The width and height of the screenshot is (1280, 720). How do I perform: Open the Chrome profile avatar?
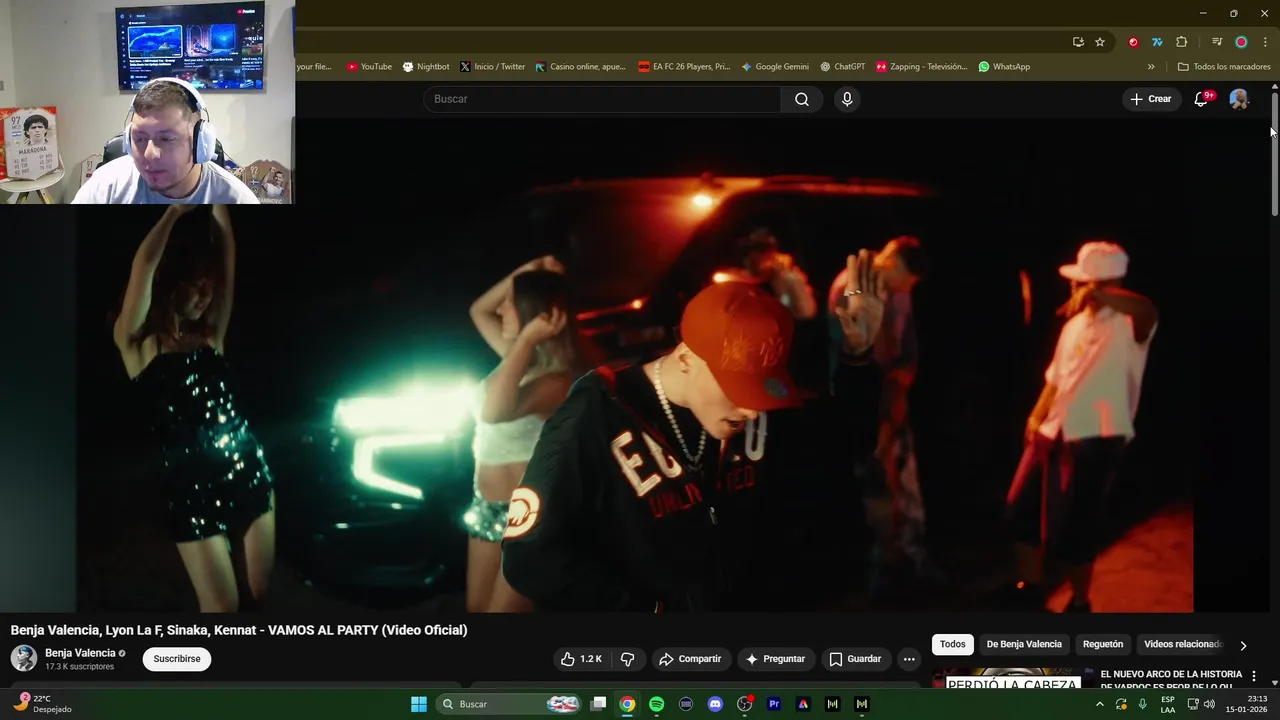click(x=1241, y=42)
